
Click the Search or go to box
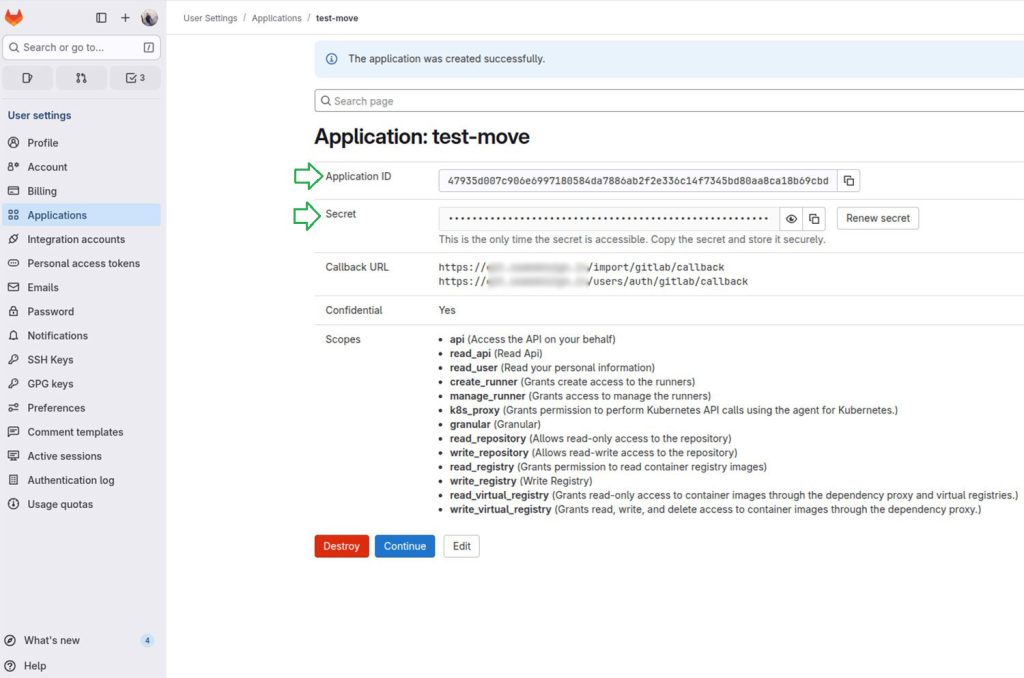[x=81, y=47]
